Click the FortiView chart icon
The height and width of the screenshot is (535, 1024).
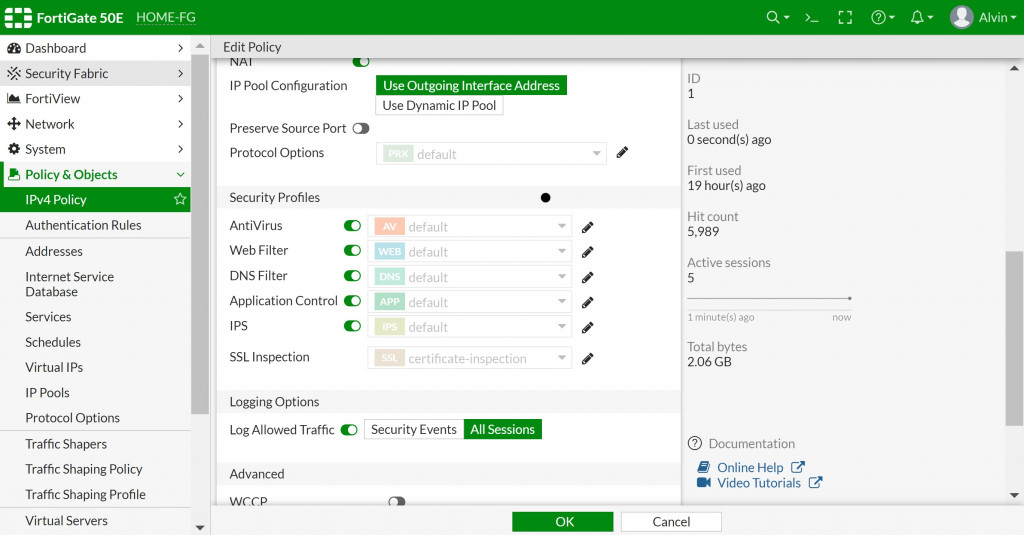tap(14, 99)
